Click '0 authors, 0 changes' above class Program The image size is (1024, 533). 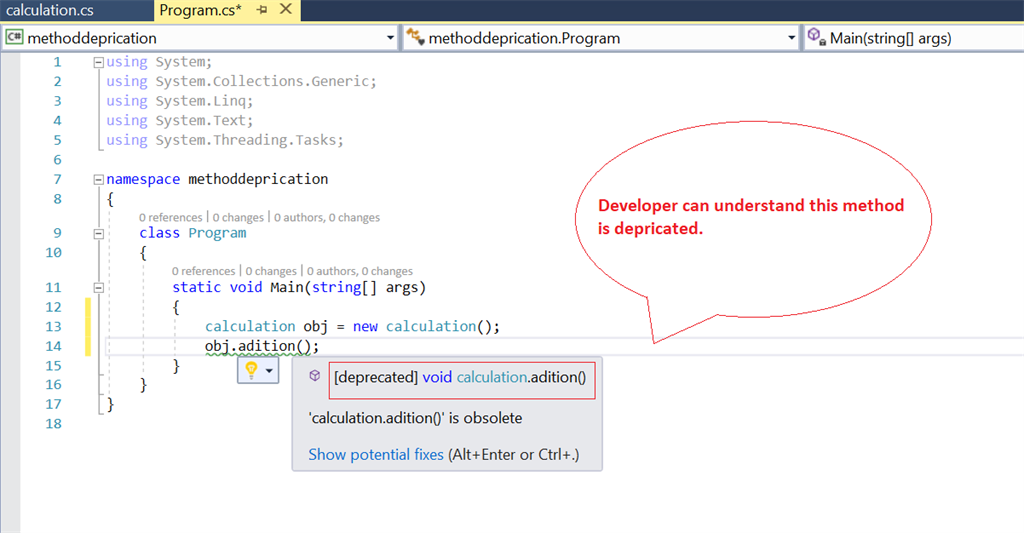click(327, 218)
